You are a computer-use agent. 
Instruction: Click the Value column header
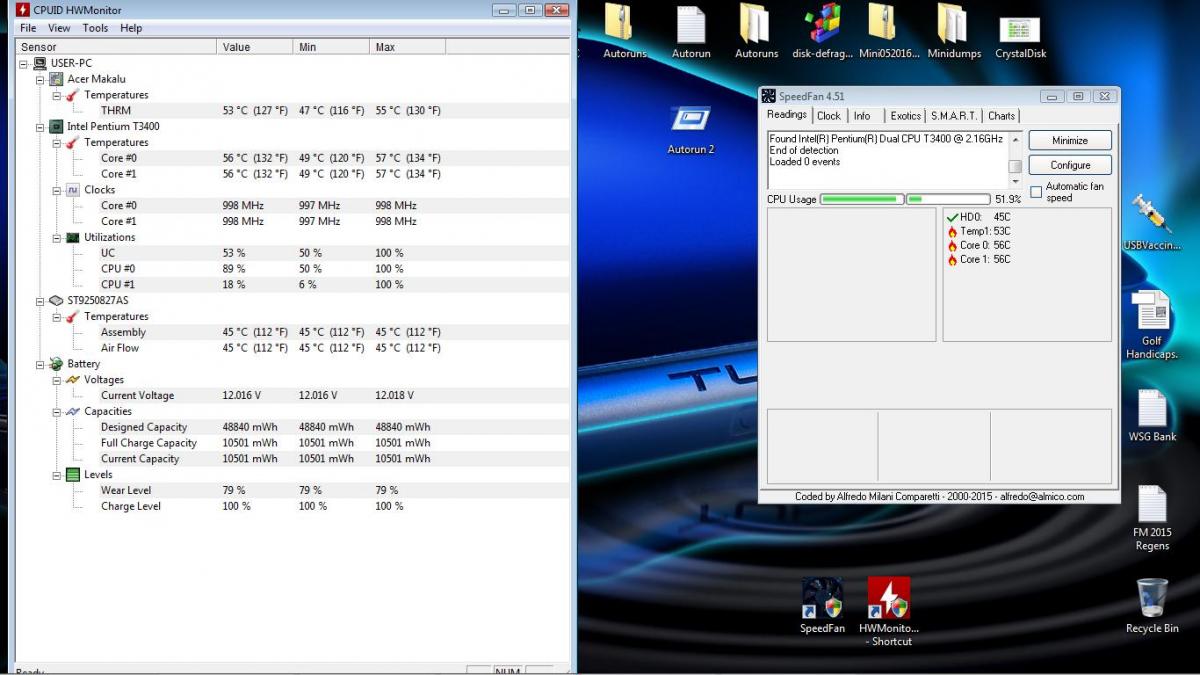(255, 47)
